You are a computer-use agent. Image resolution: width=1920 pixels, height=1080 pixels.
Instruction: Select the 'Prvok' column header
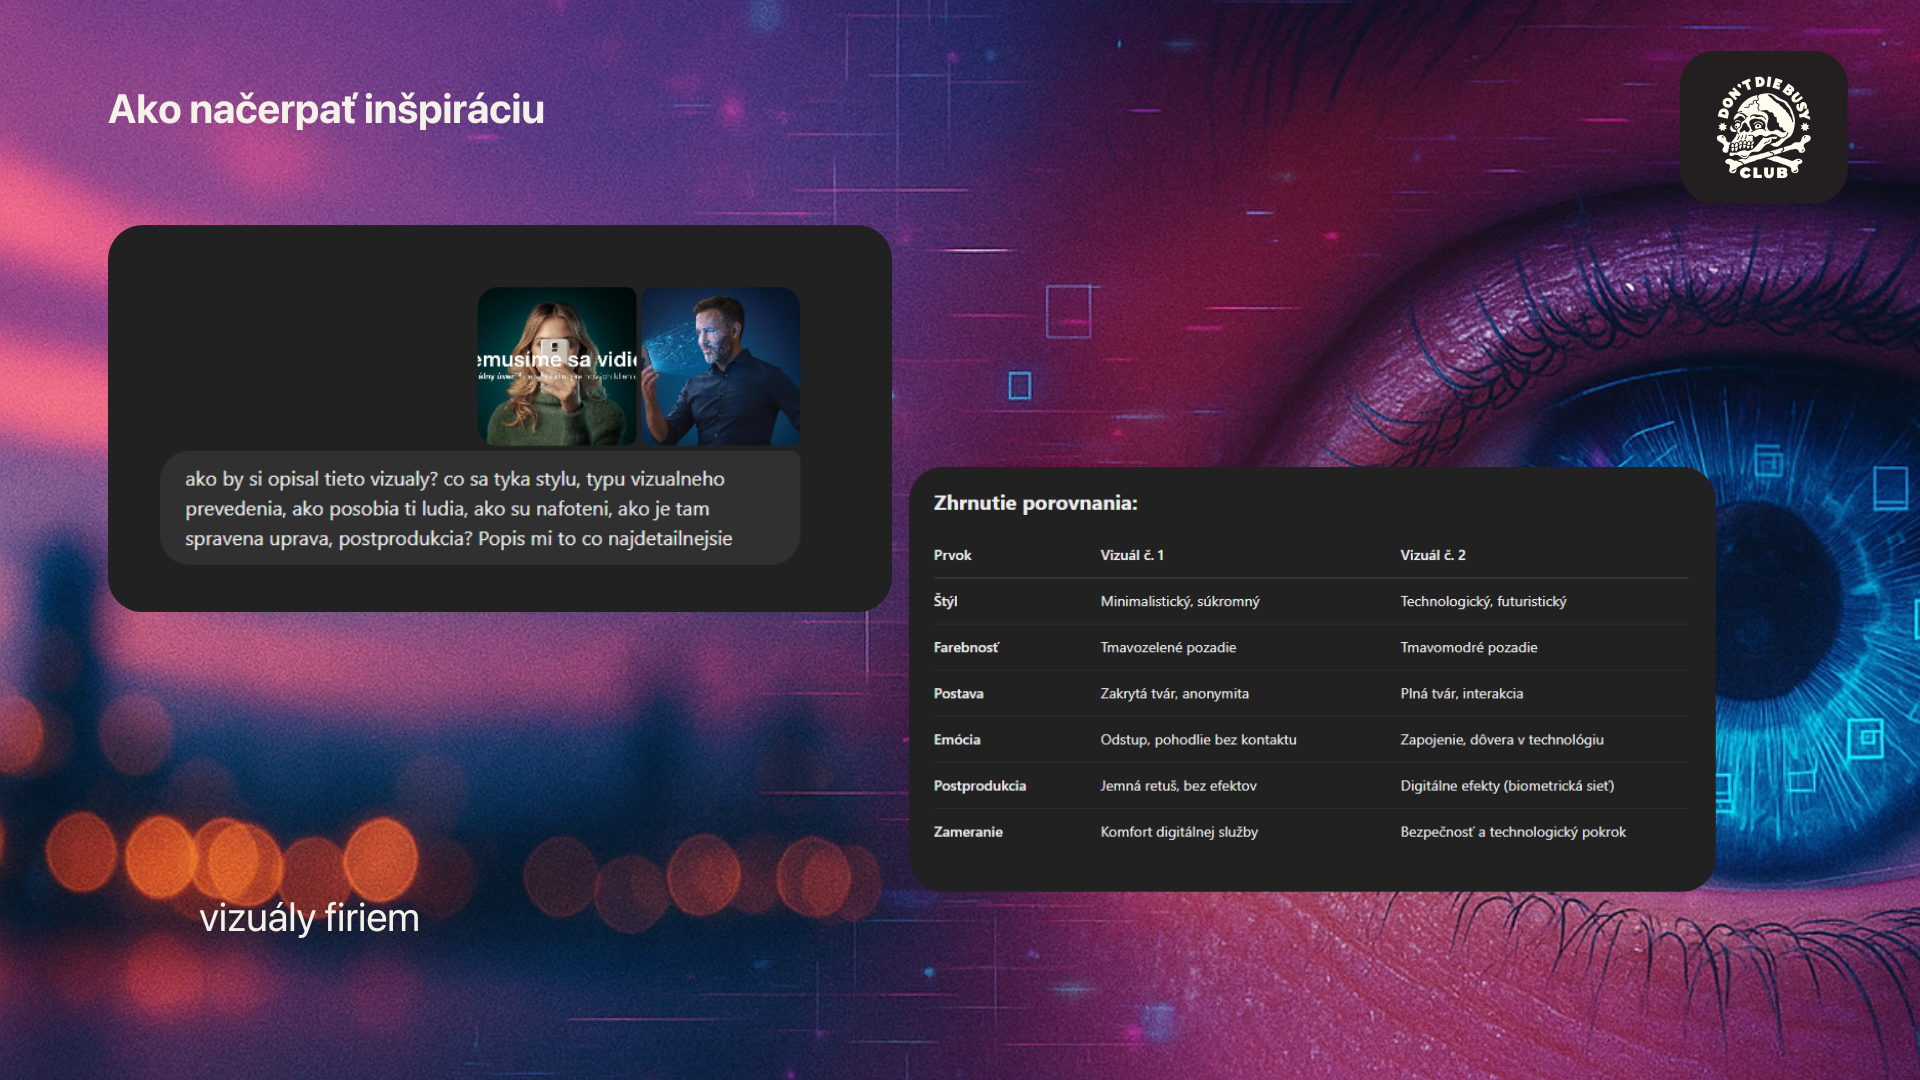(952, 555)
